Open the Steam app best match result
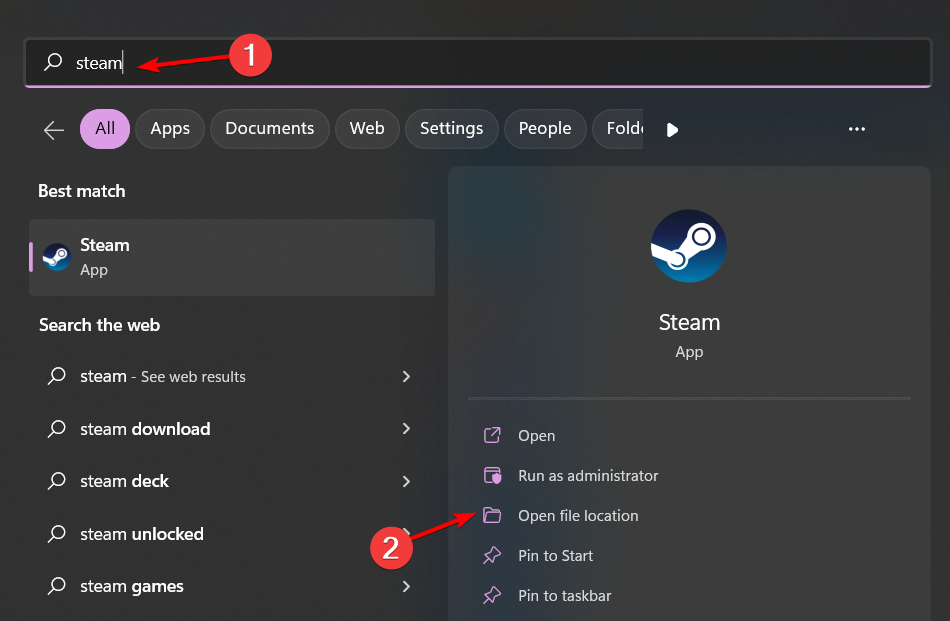 pyautogui.click(x=232, y=257)
